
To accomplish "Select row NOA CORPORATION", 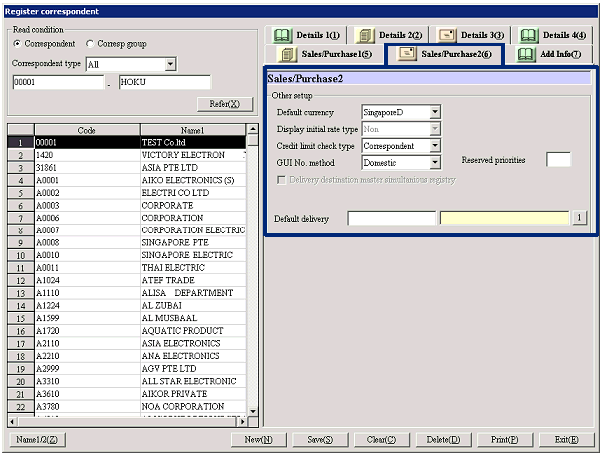I will [x=127, y=407].
